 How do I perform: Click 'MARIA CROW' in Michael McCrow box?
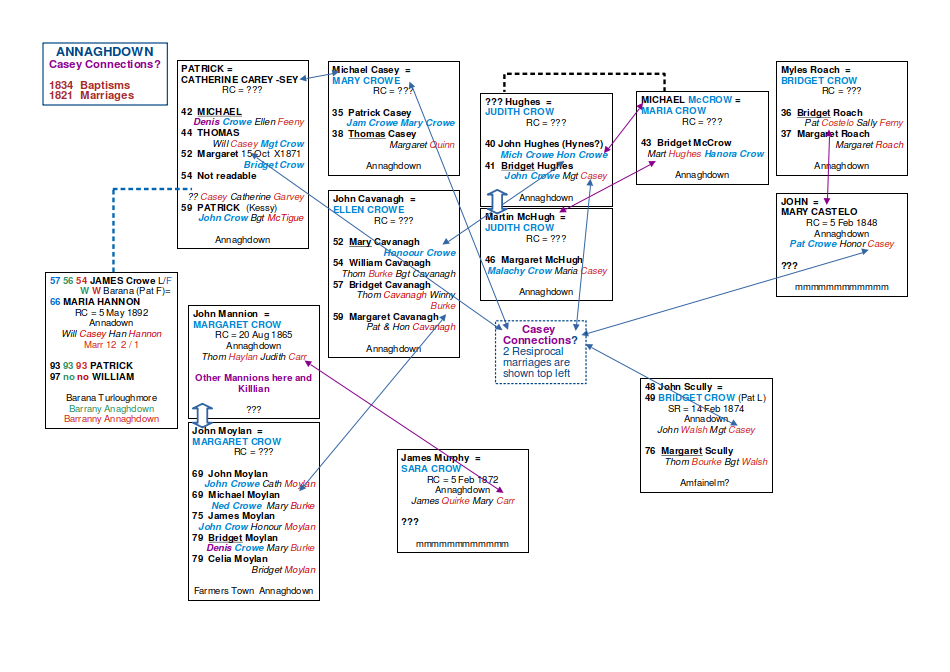(674, 111)
